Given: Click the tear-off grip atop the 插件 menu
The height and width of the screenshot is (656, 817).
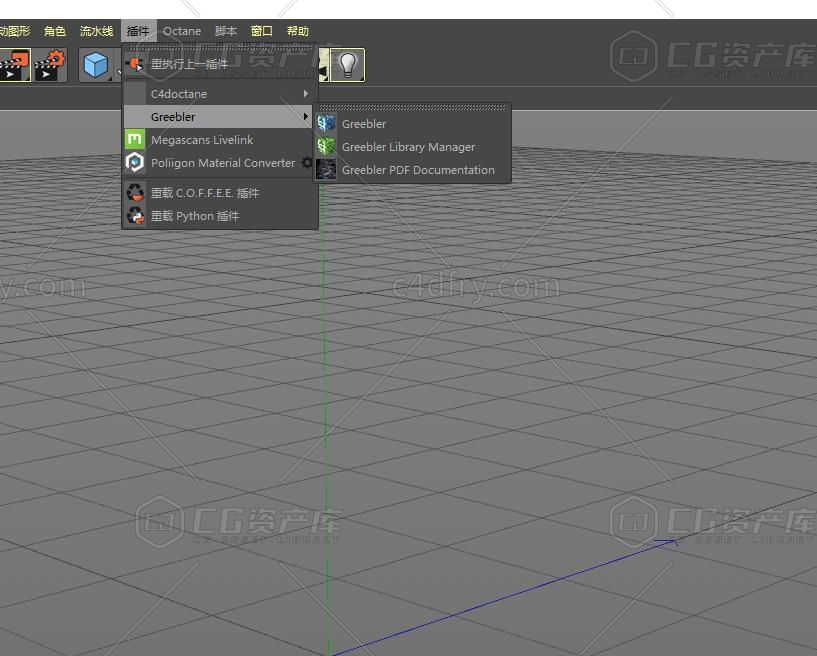Looking at the screenshot, I should pyautogui.click(x=220, y=47).
